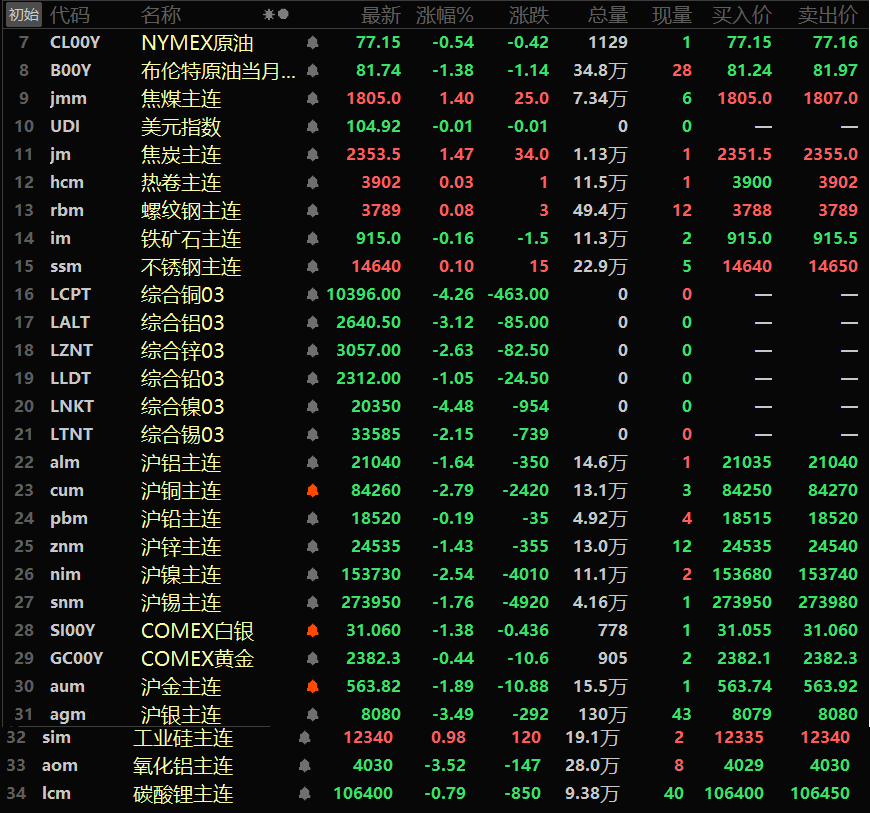Viewport: 870px width, 813px height.
Task: Click the sun-shaped marker icon in header
Action: click(268, 15)
